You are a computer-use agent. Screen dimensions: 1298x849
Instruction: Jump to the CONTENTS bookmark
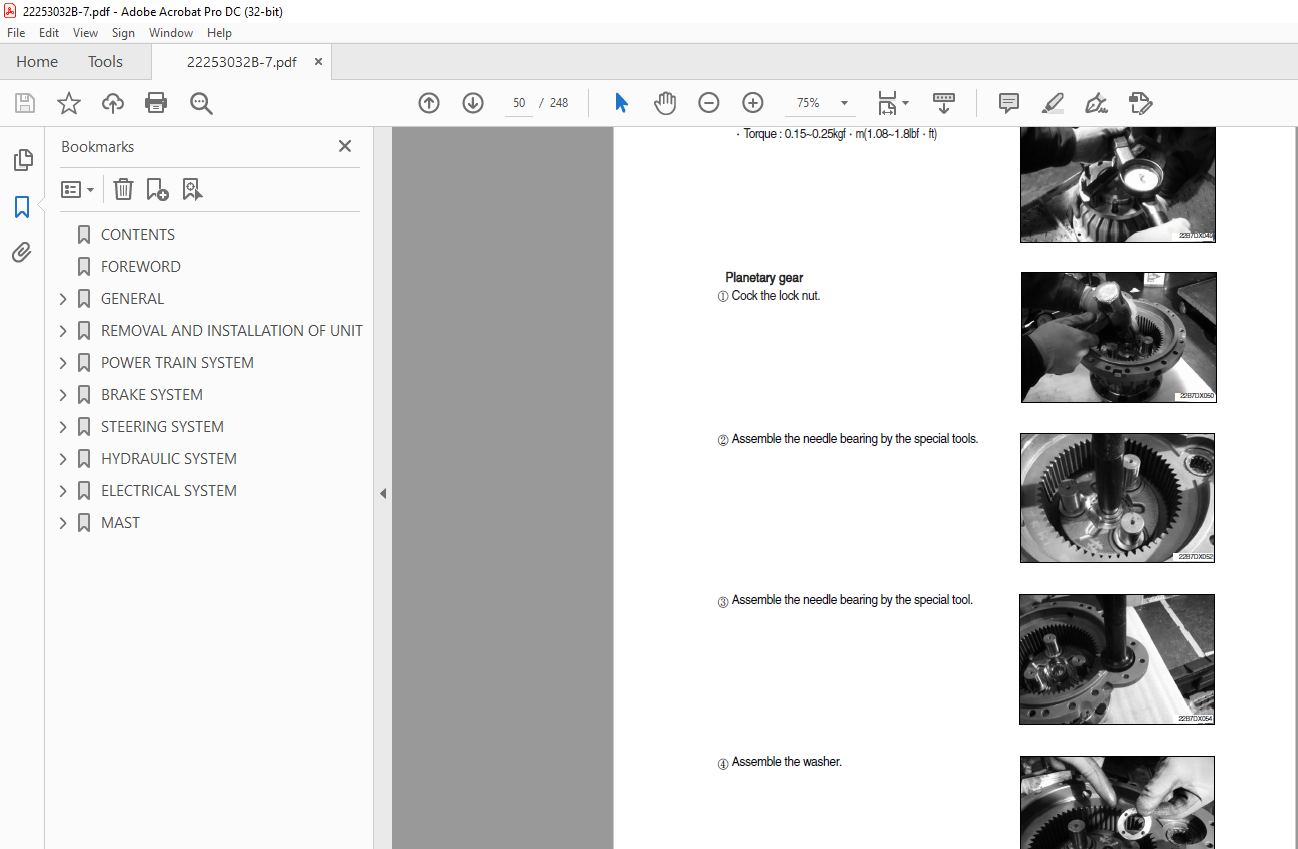(138, 235)
